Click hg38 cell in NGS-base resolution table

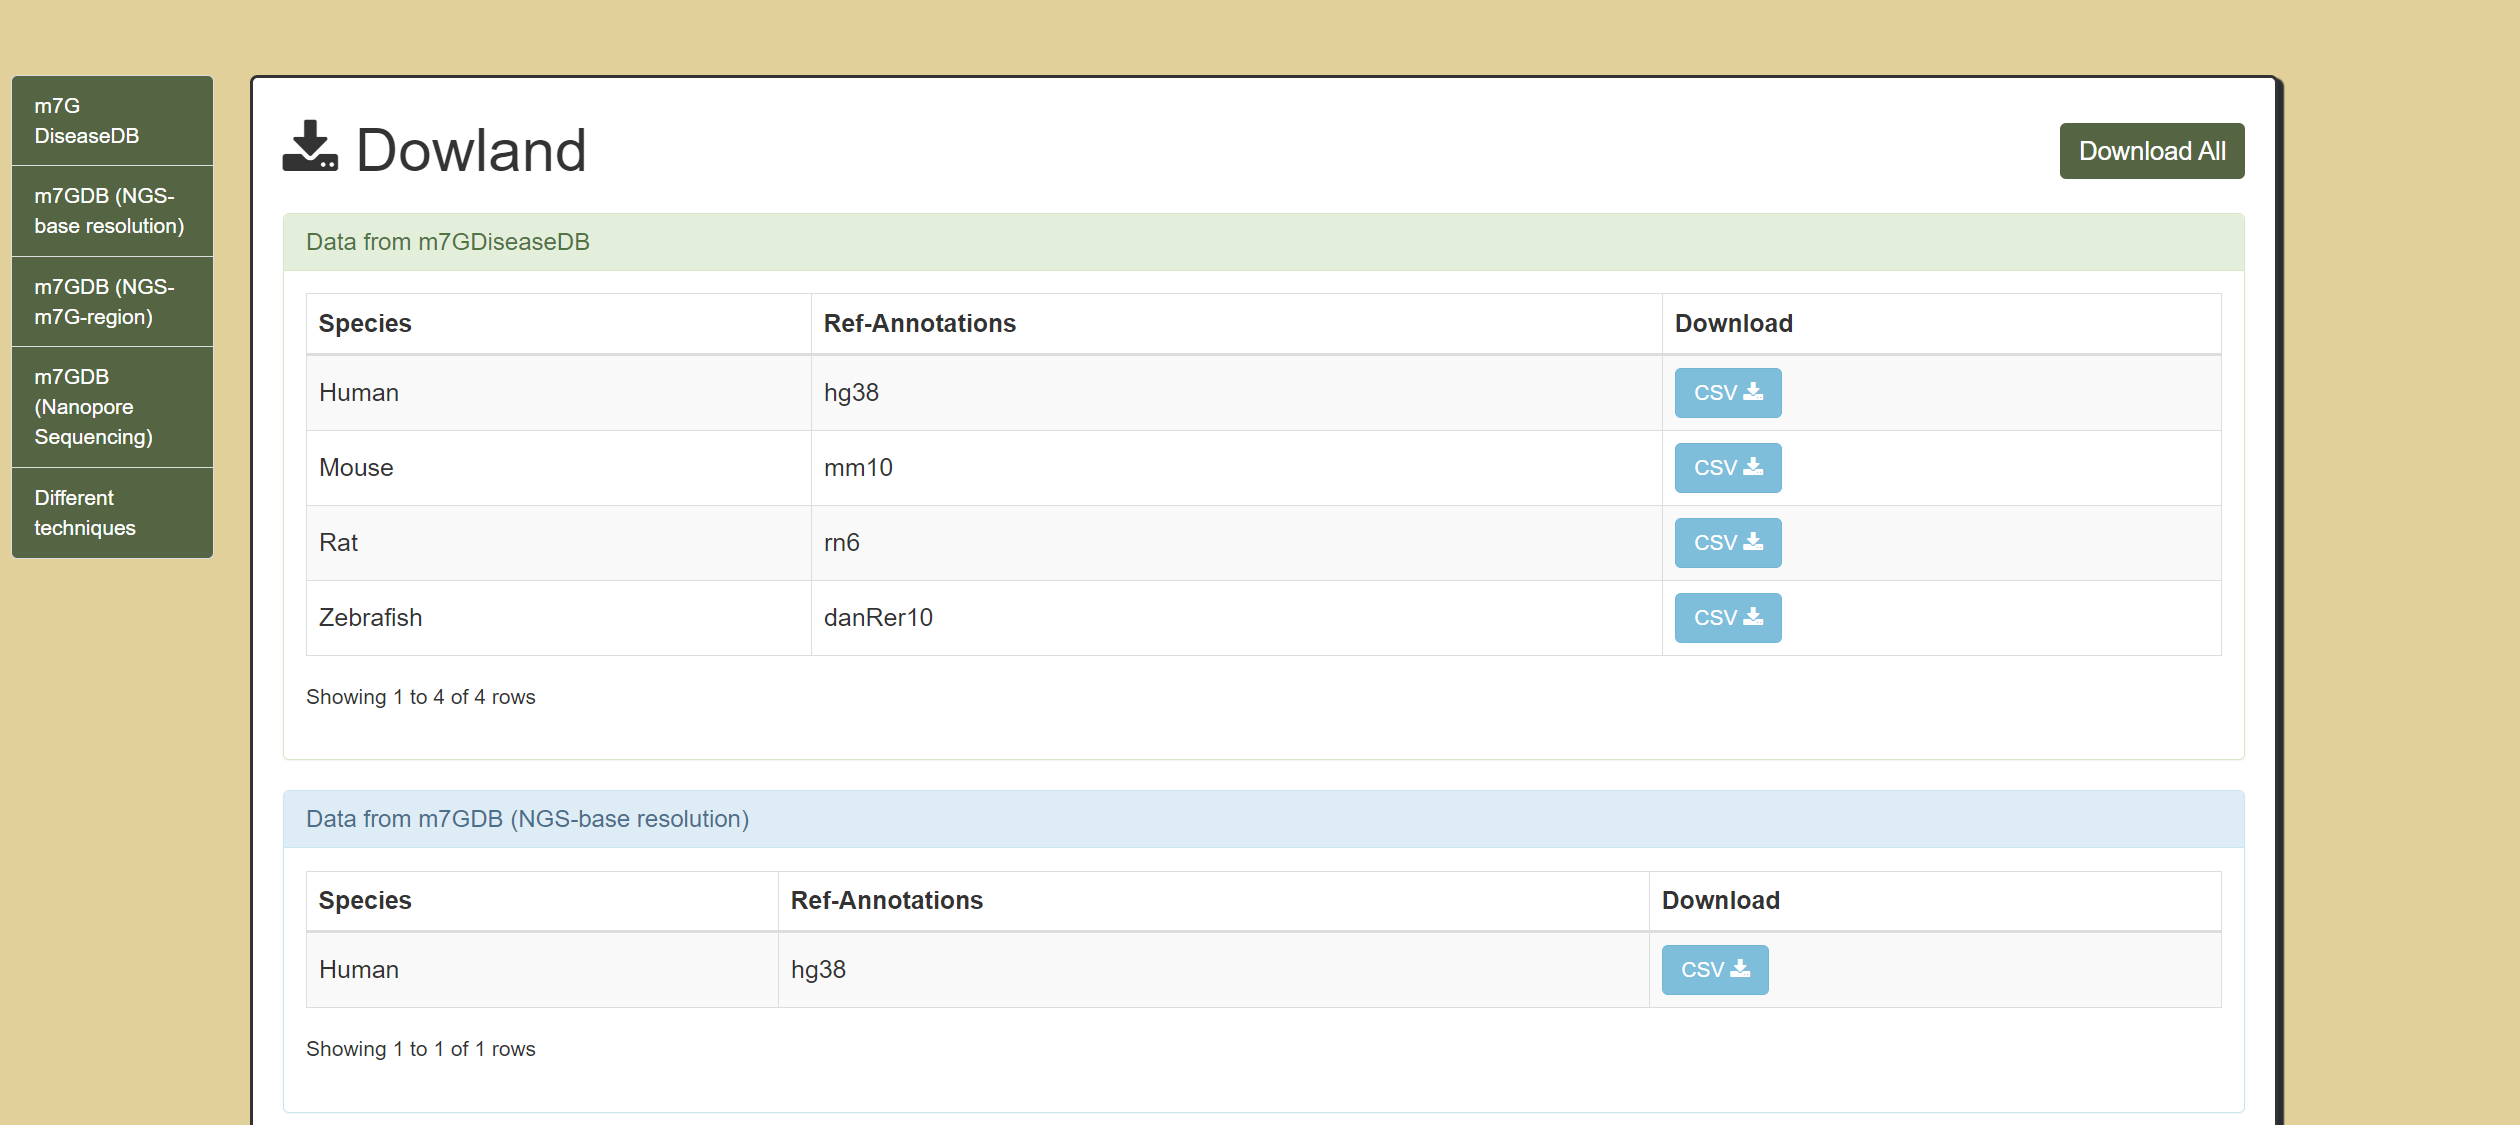point(1213,970)
